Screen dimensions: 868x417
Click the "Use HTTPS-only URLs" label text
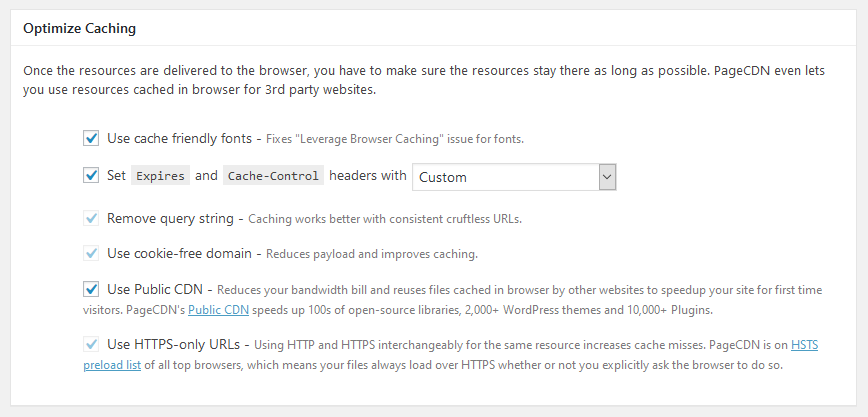tap(173, 345)
